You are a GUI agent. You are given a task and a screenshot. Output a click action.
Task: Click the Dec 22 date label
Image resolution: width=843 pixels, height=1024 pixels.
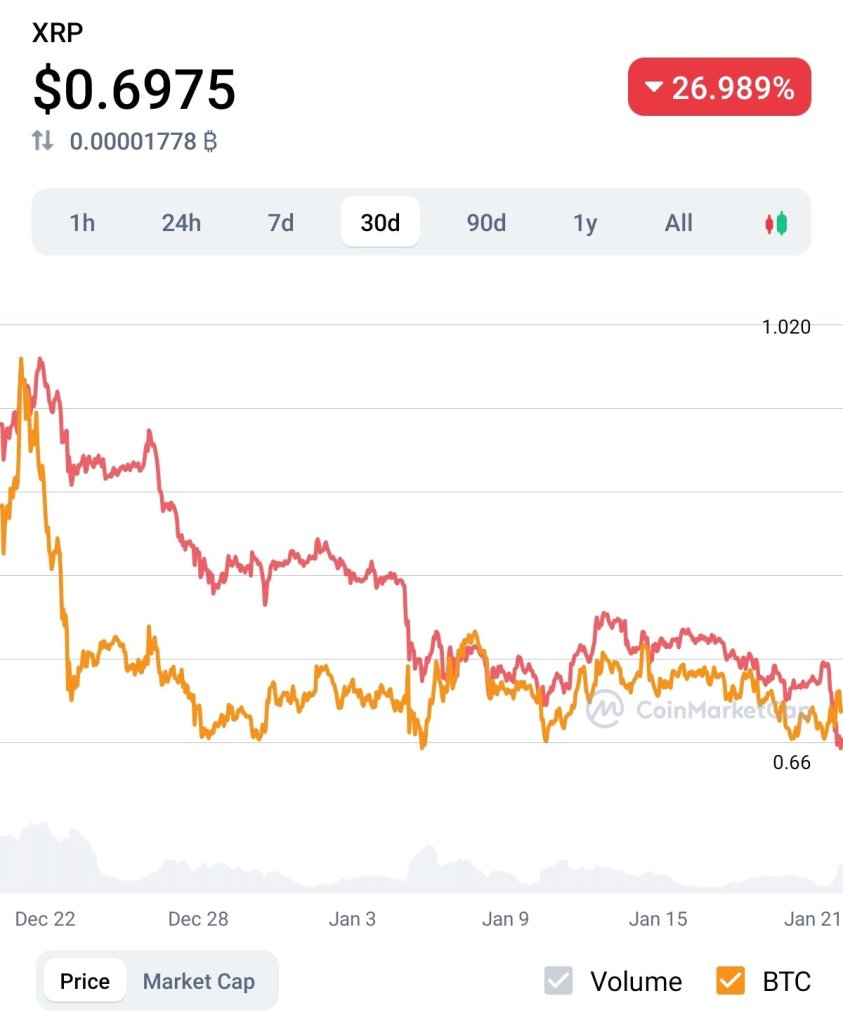(45, 919)
